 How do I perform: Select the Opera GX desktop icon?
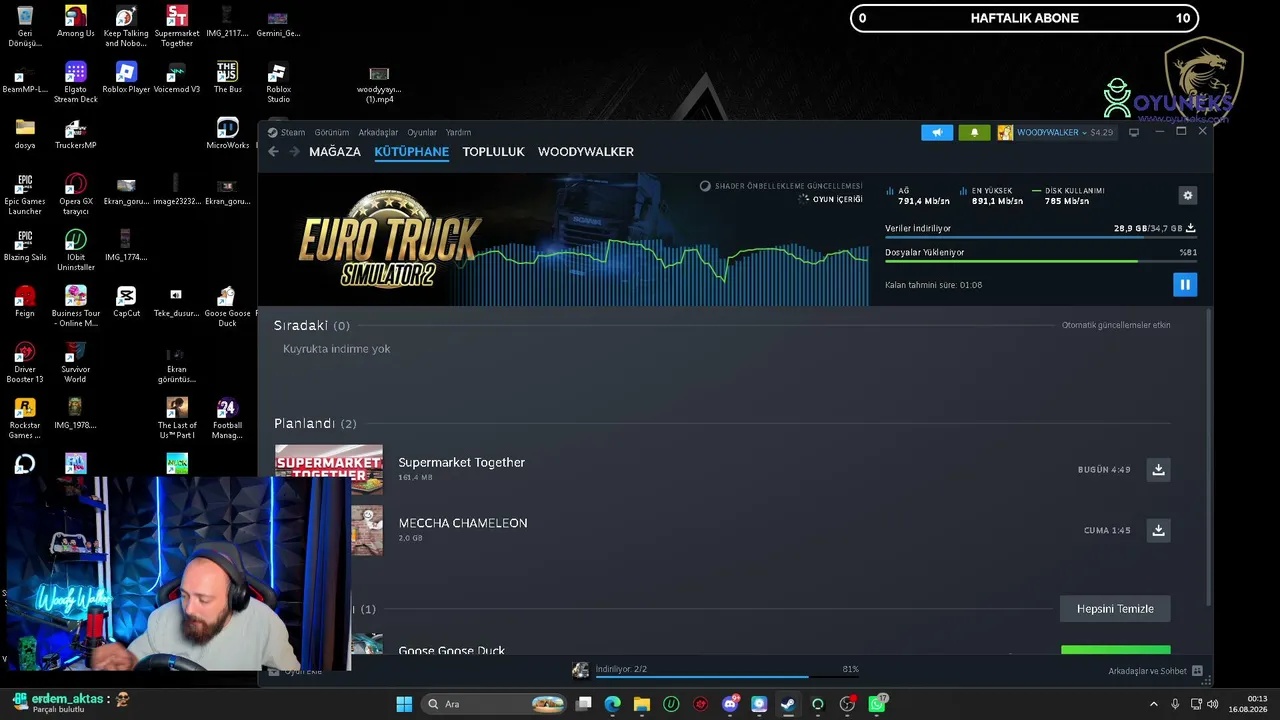76,194
